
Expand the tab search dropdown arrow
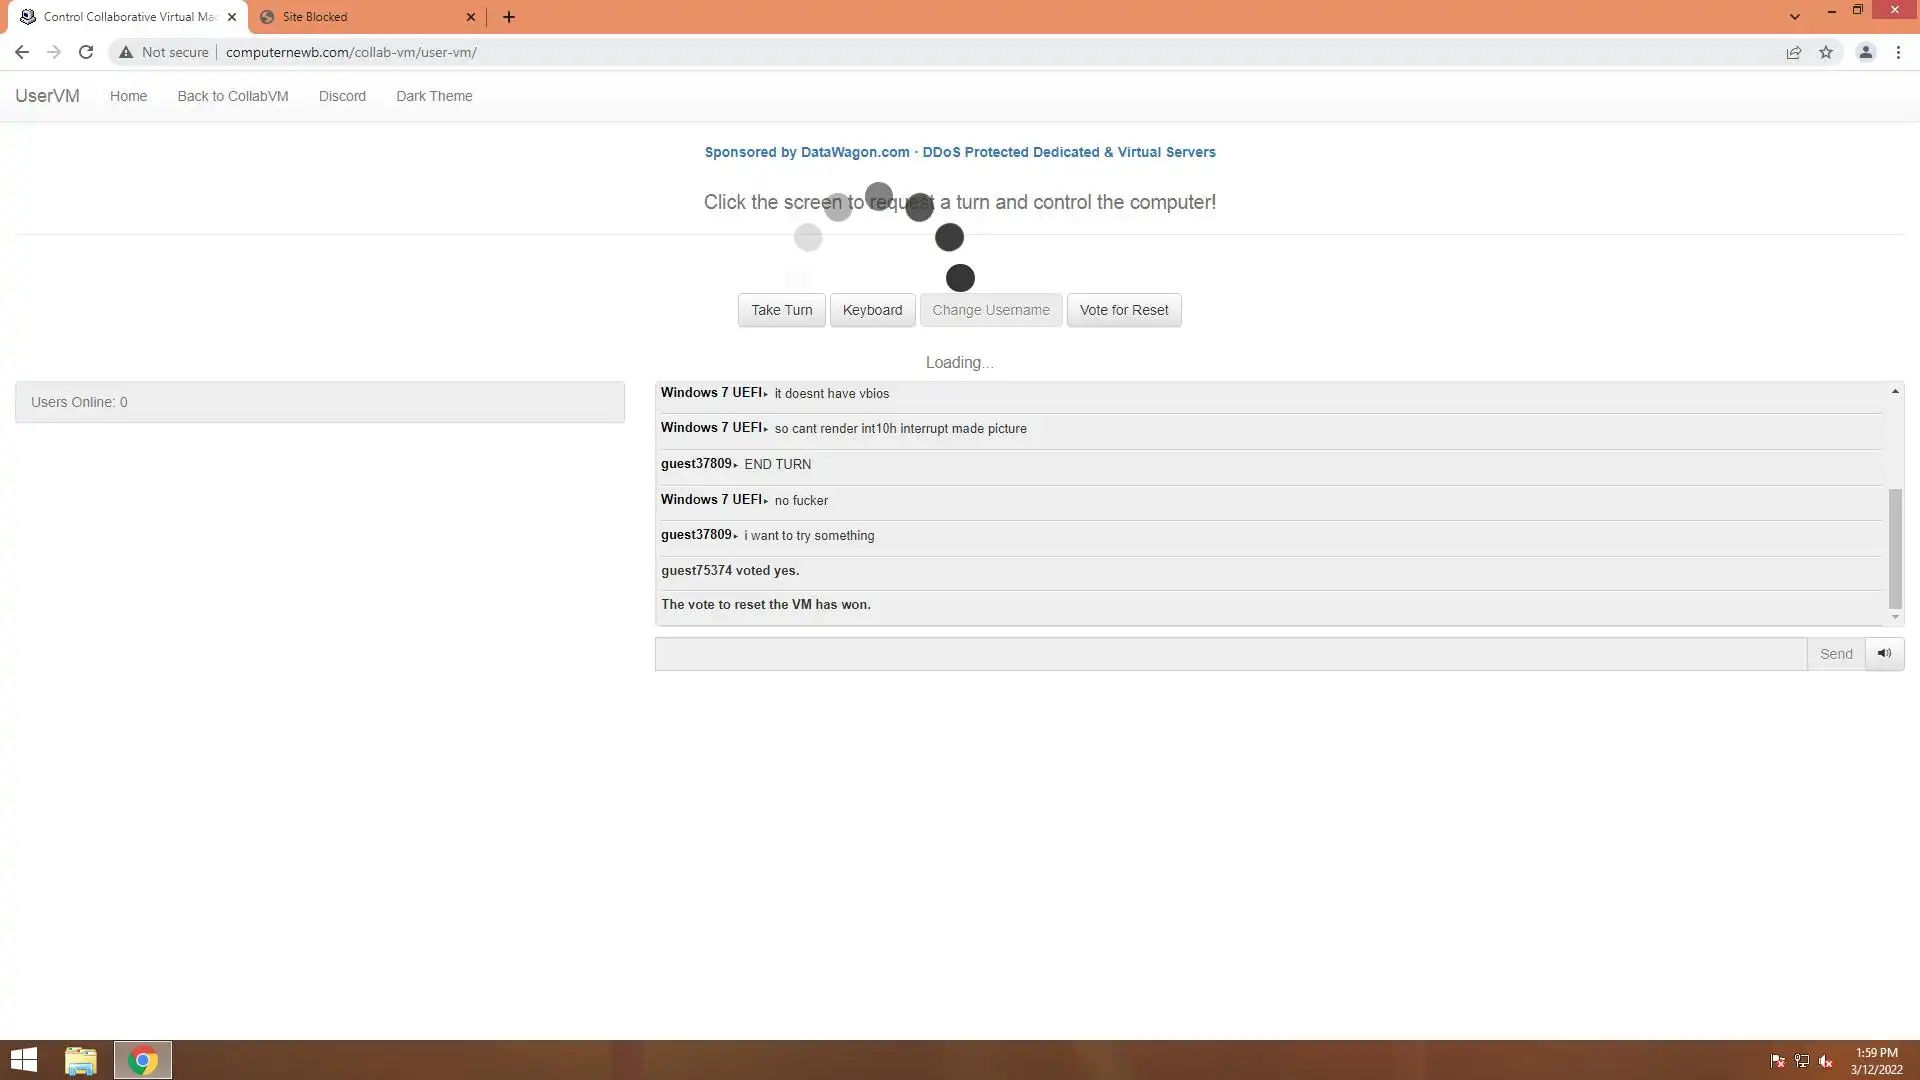pyautogui.click(x=1795, y=16)
